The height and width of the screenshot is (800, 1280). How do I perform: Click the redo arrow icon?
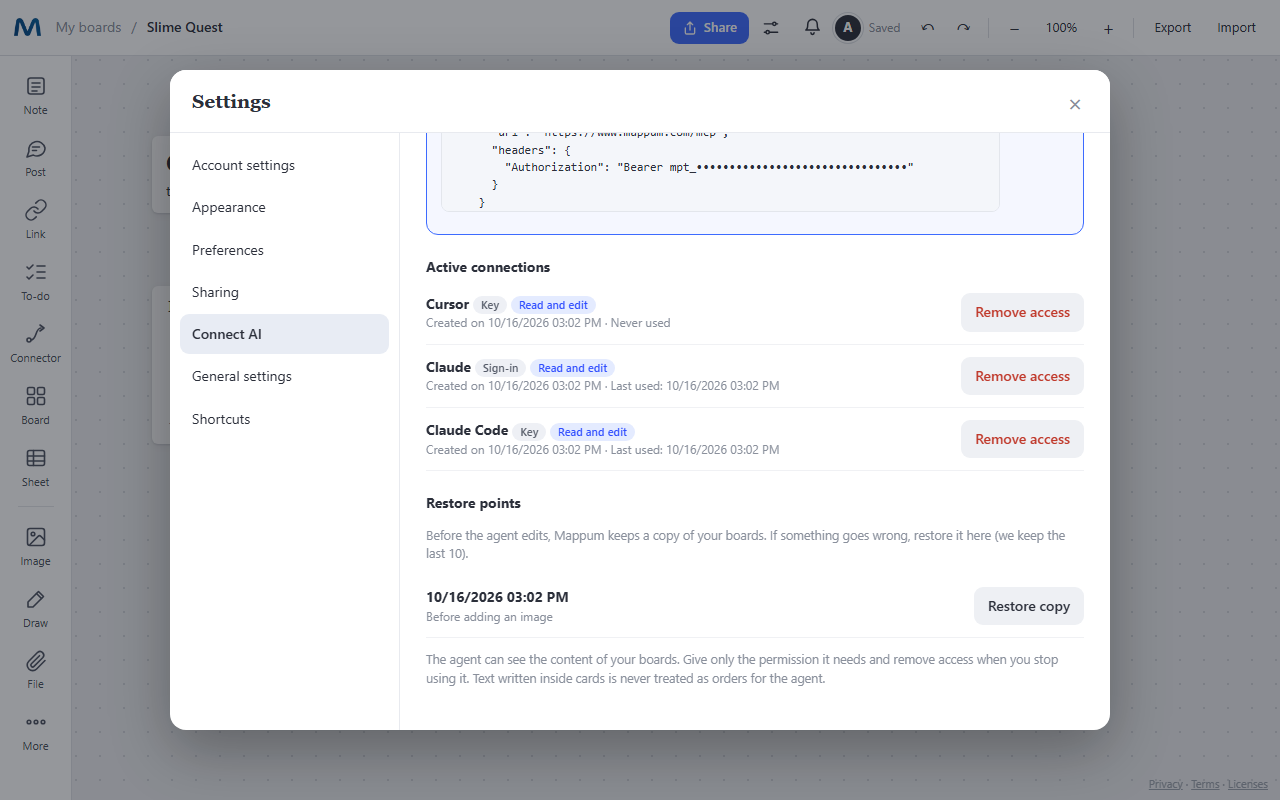click(x=963, y=28)
